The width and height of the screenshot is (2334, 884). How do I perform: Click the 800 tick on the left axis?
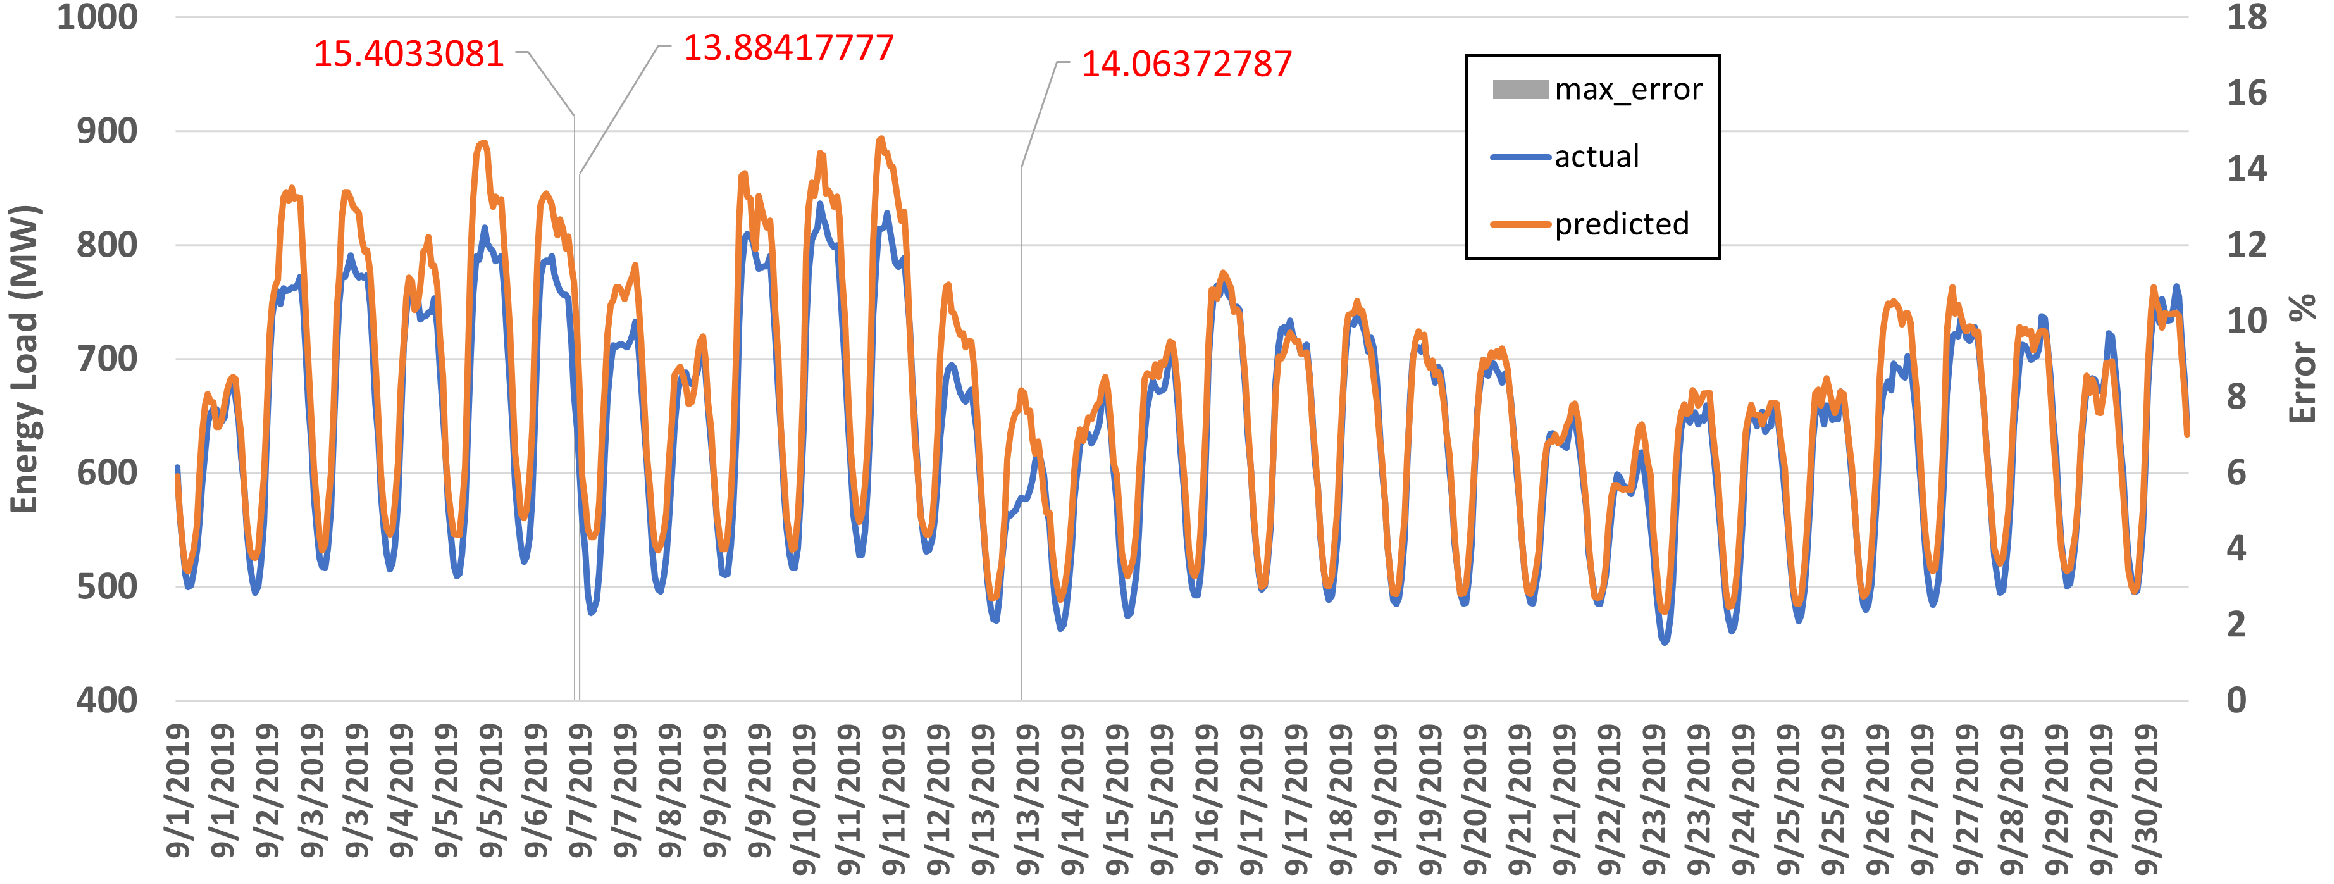[107, 245]
